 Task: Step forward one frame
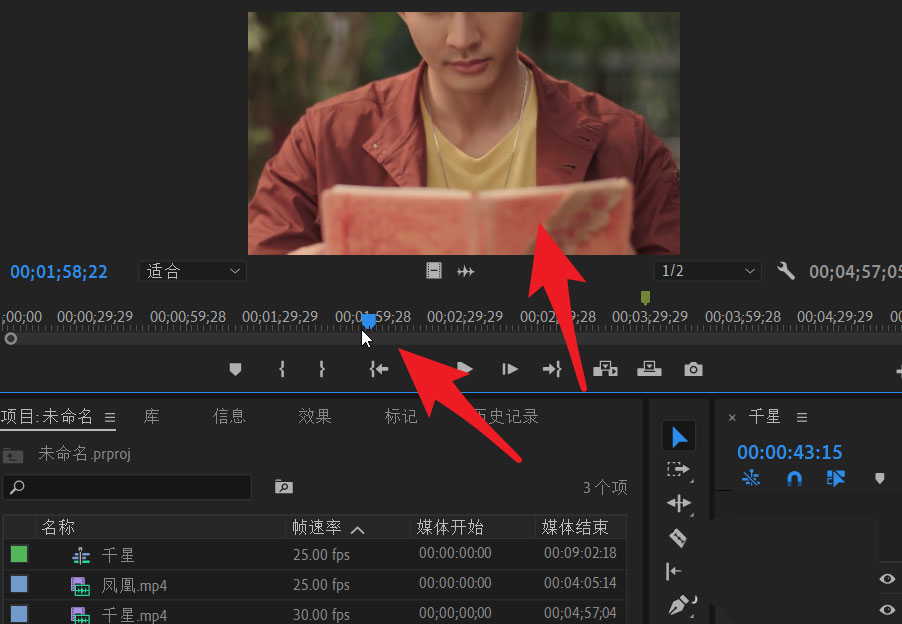510,369
